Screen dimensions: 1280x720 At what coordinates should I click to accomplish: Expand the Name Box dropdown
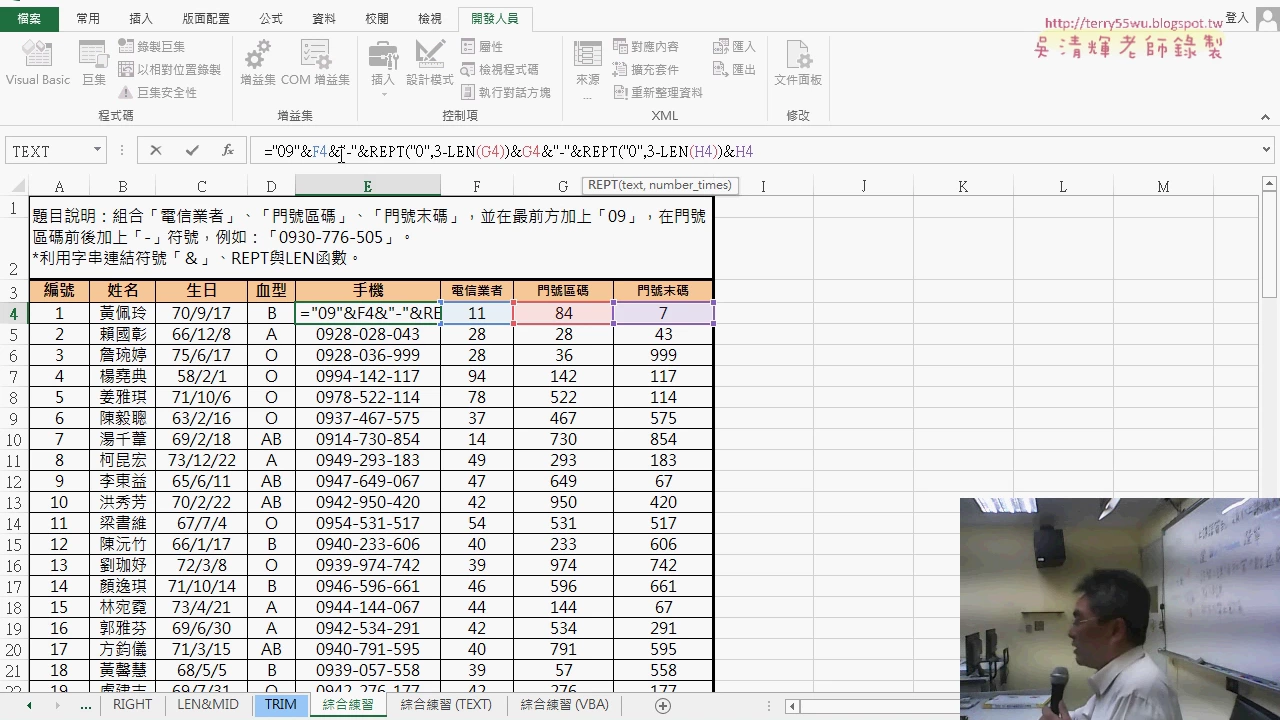coord(97,151)
